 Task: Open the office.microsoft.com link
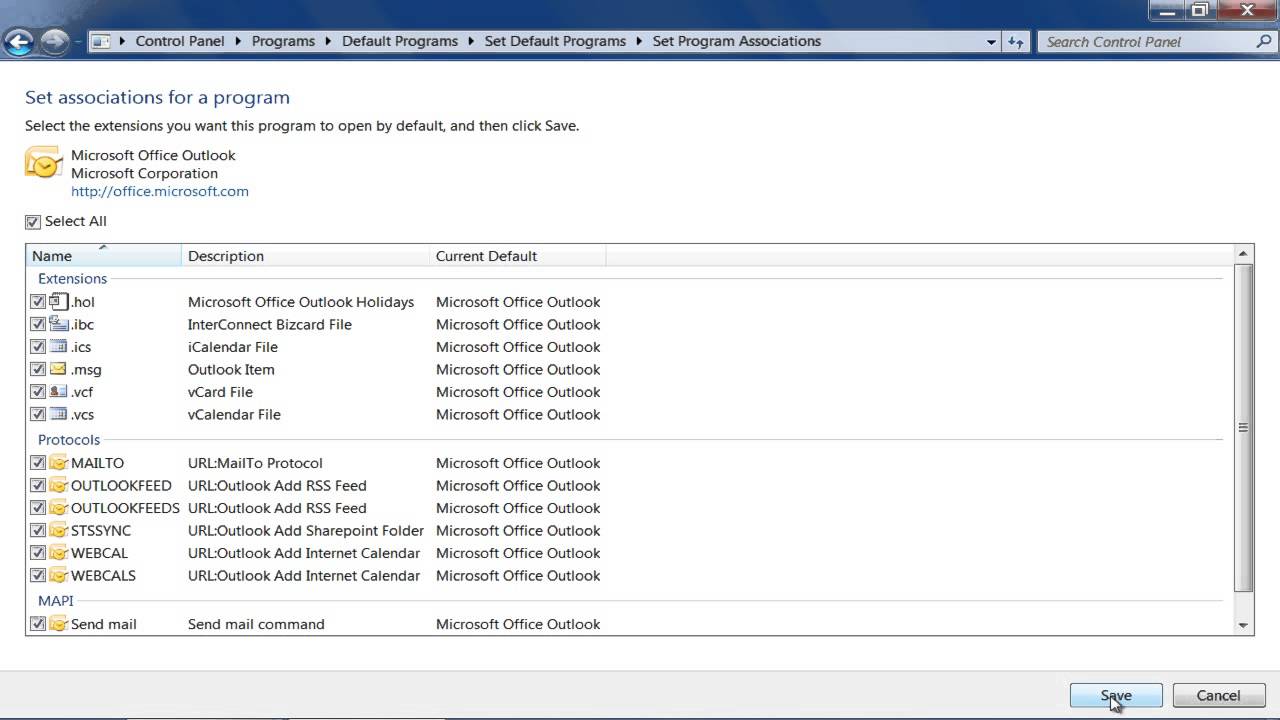coord(160,191)
